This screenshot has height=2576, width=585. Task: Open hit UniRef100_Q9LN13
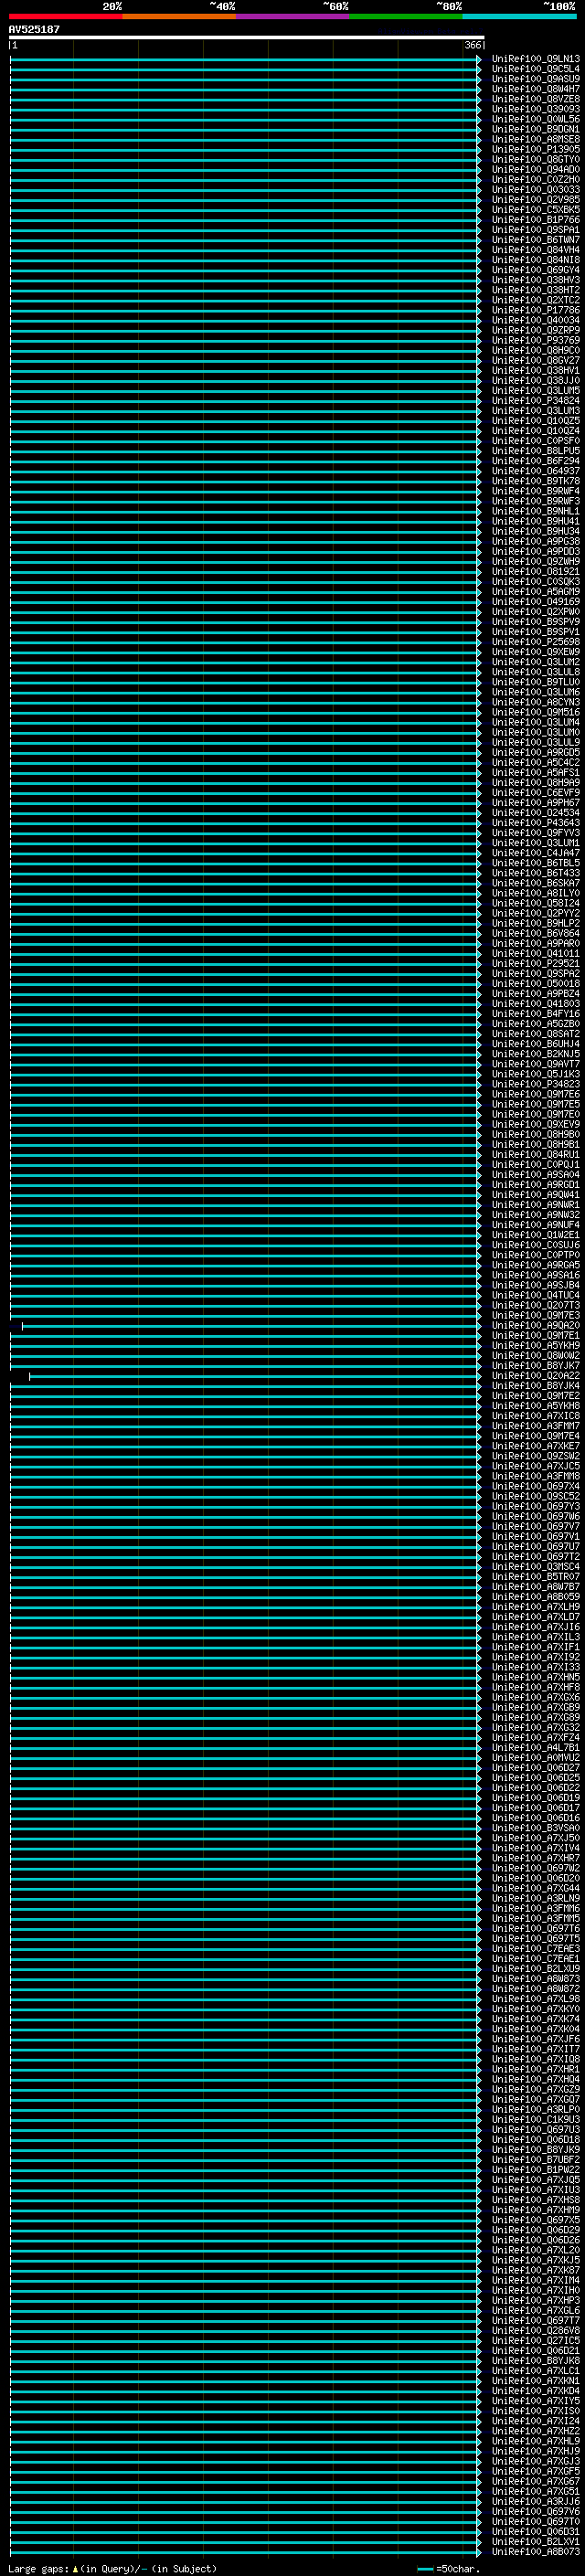[535, 59]
